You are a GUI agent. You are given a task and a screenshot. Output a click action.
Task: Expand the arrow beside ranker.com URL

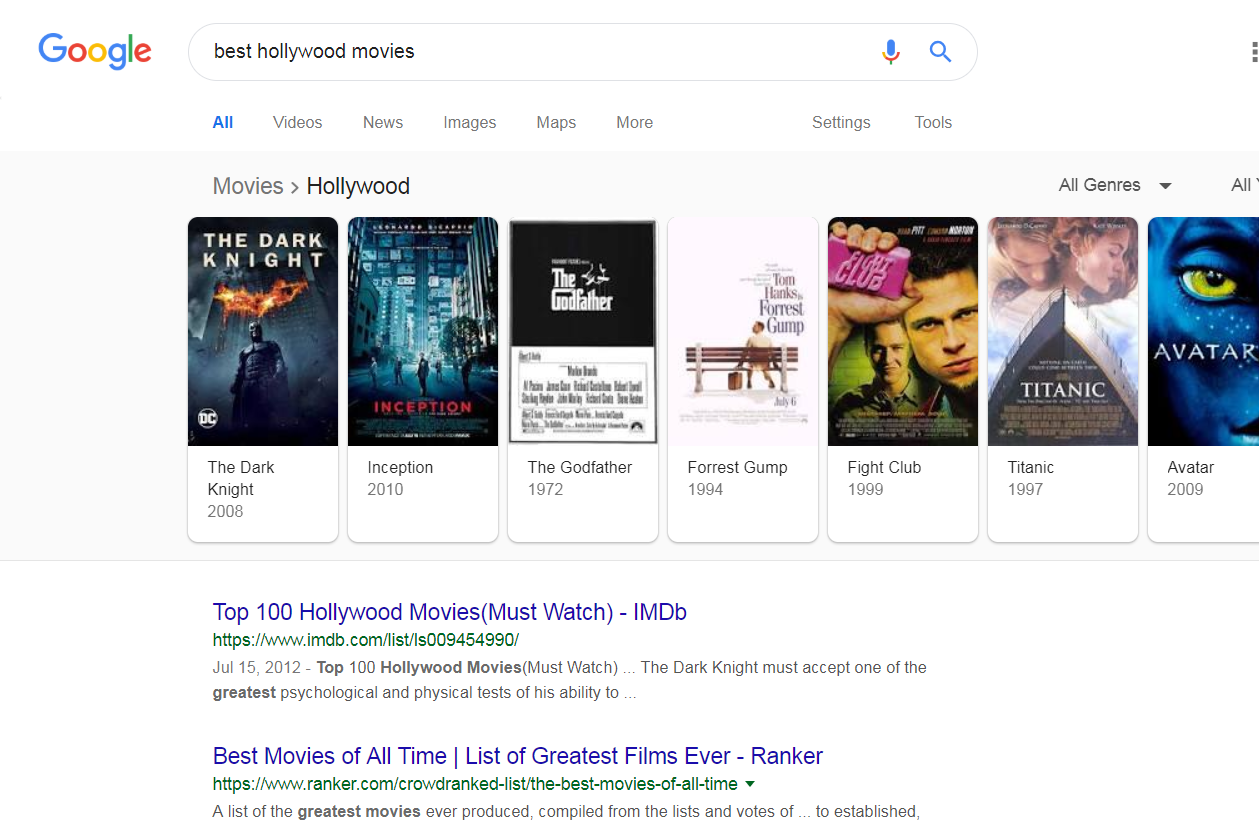[x=750, y=784]
